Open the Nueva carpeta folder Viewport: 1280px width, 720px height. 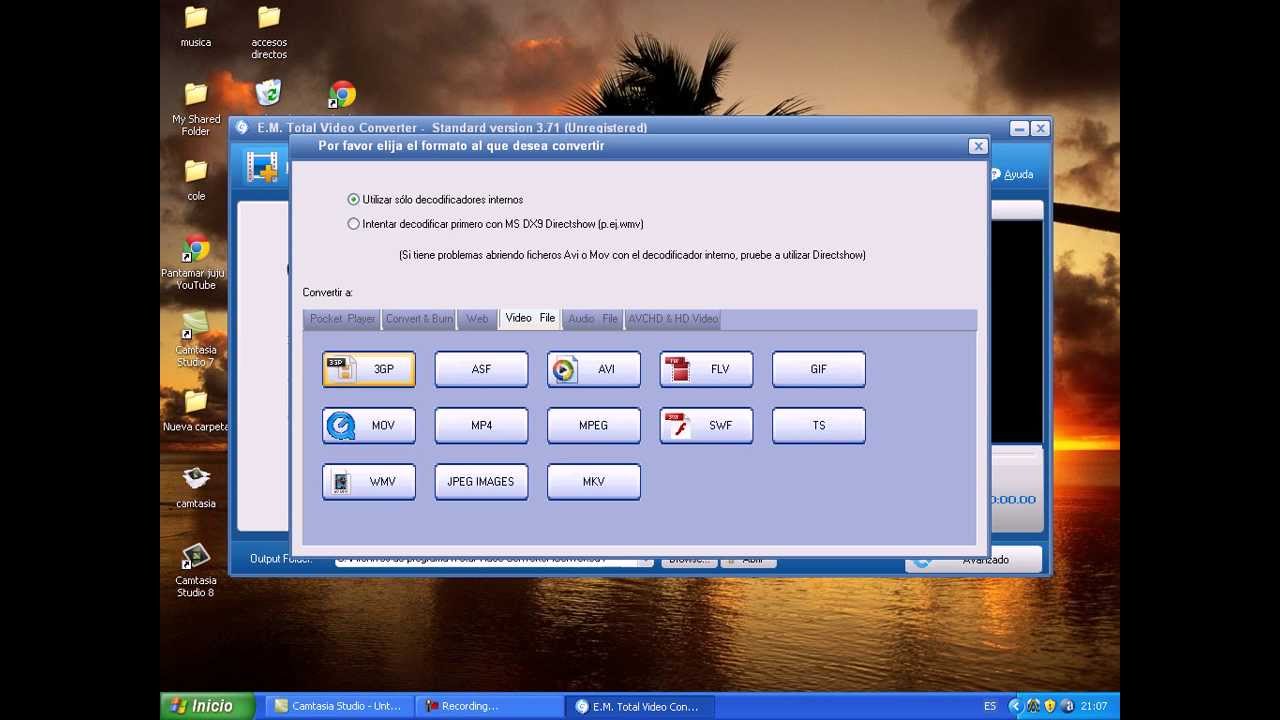[x=196, y=410]
